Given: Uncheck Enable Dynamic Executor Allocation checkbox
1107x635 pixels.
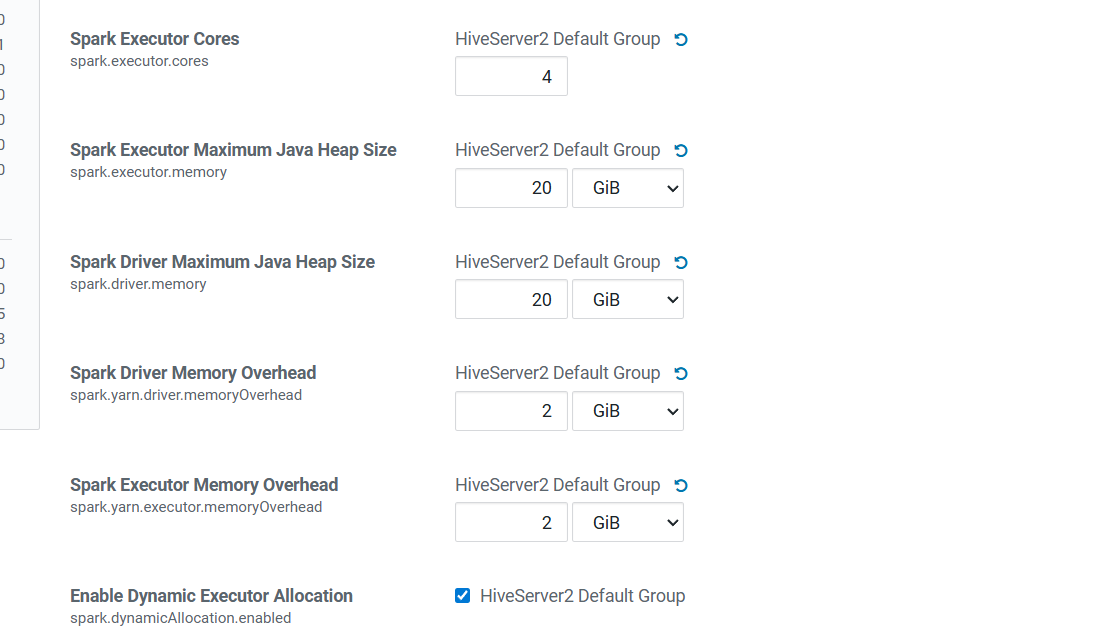Looking at the screenshot, I should point(462,596).
